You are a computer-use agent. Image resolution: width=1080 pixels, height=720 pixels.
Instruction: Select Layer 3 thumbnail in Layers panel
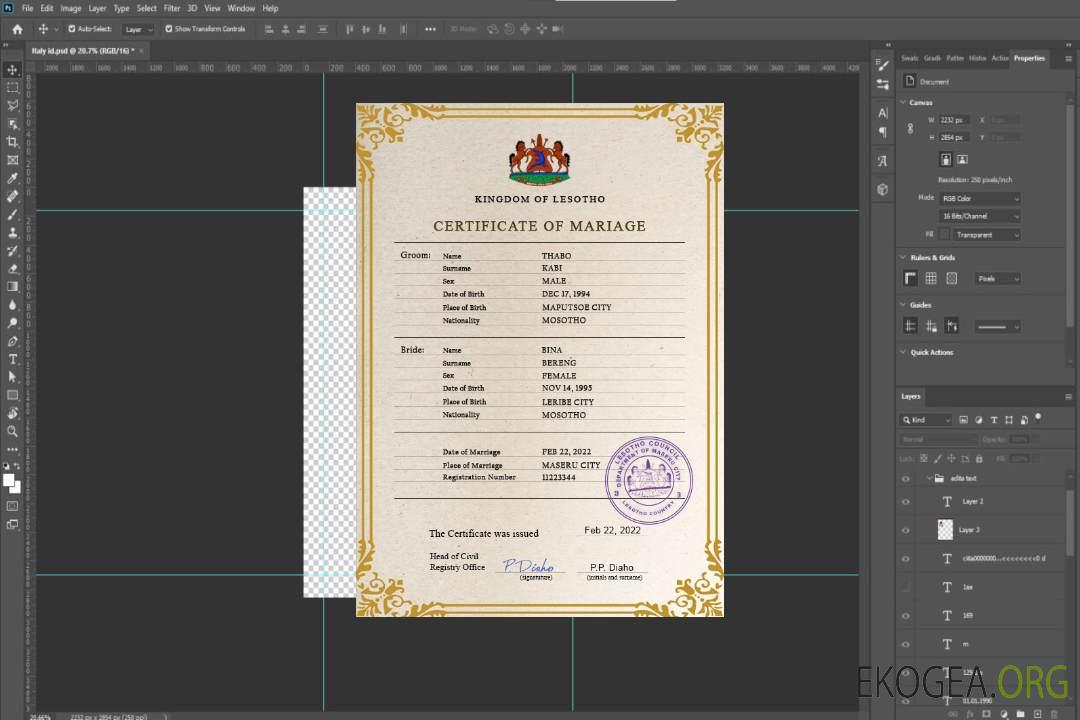point(946,530)
